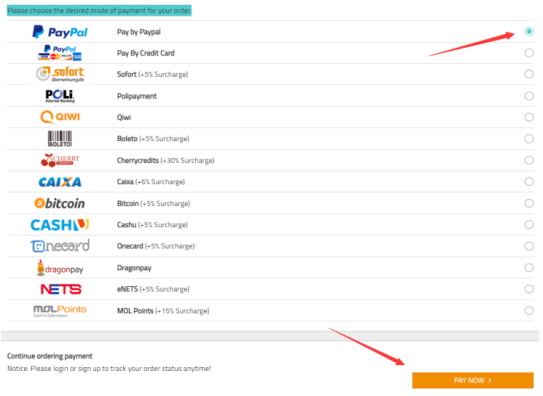
Task: Select the Pay By Credit Card radio button
Action: (529, 53)
